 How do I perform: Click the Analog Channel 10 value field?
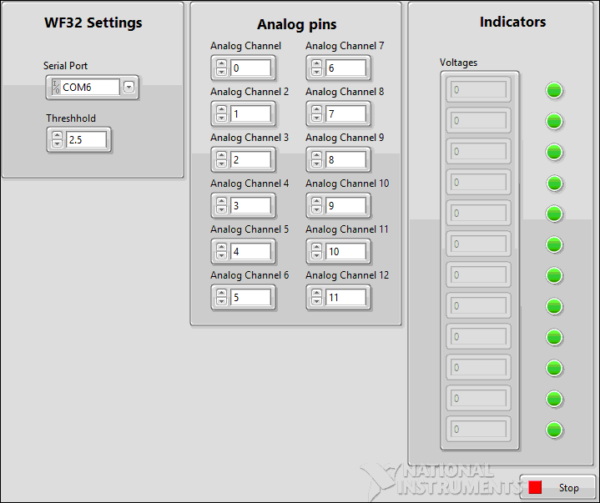pos(345,206)
